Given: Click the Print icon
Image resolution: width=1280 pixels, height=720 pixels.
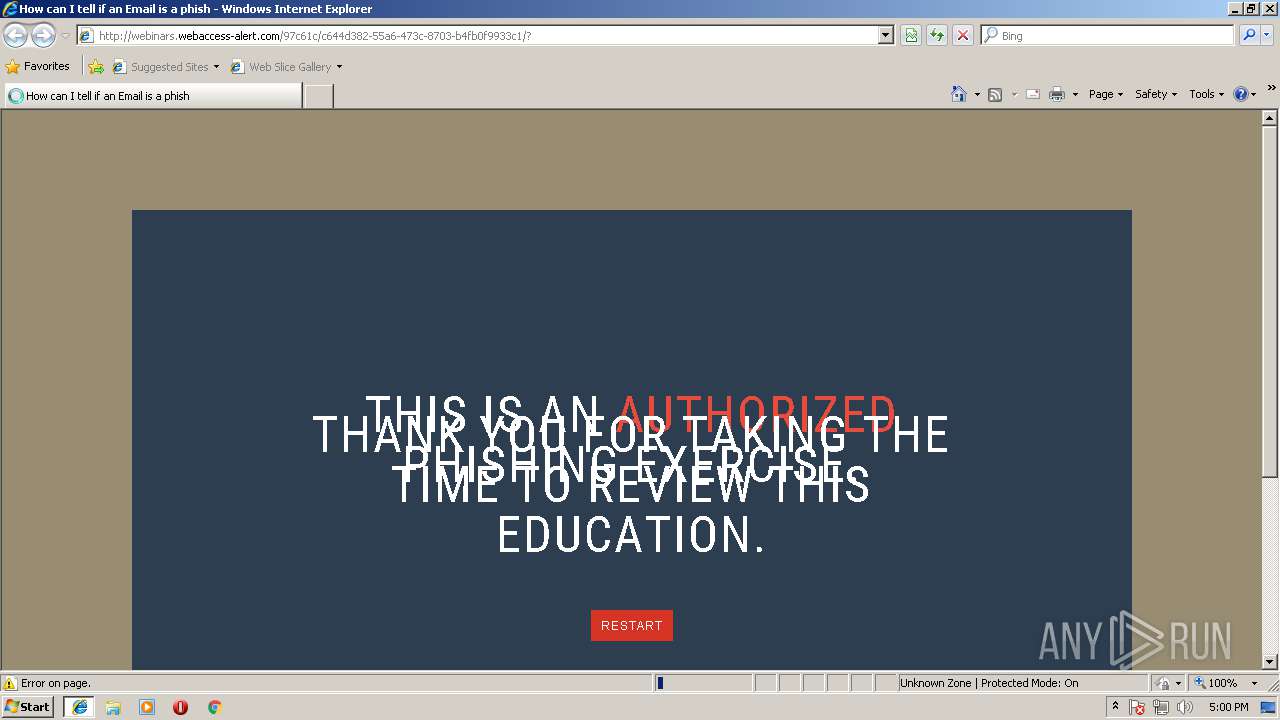Looking at the screenshot, I should pos(1057,94).
